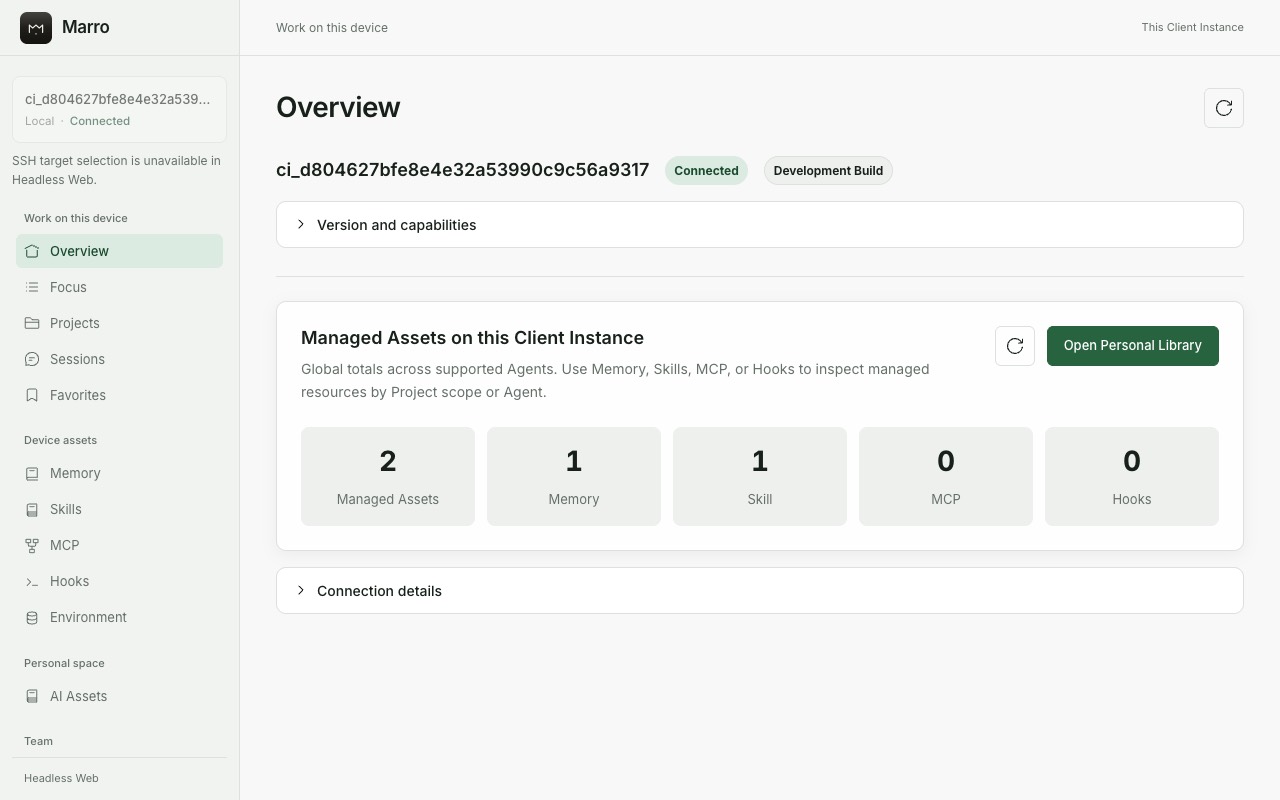1280x800 pixels.
Task: Click the Development Build badge
Action: (828, 170)
